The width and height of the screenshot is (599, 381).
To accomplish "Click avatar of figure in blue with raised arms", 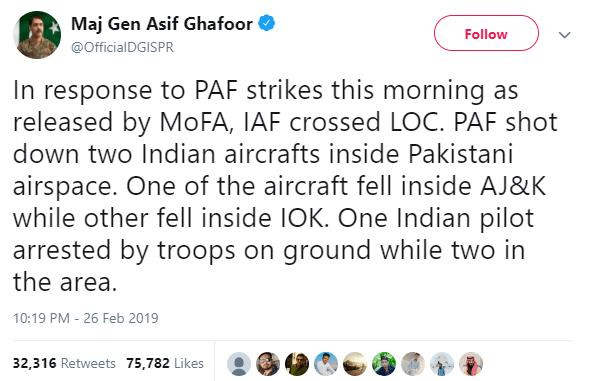I will (x=442, y=364).
